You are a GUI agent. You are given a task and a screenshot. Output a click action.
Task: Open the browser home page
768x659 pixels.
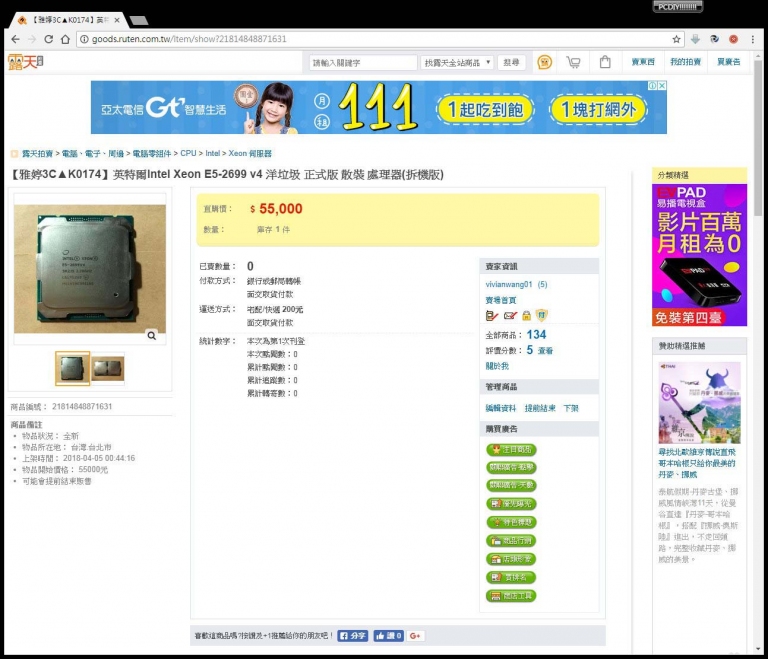pyautogui.click(x=65, y=39)
